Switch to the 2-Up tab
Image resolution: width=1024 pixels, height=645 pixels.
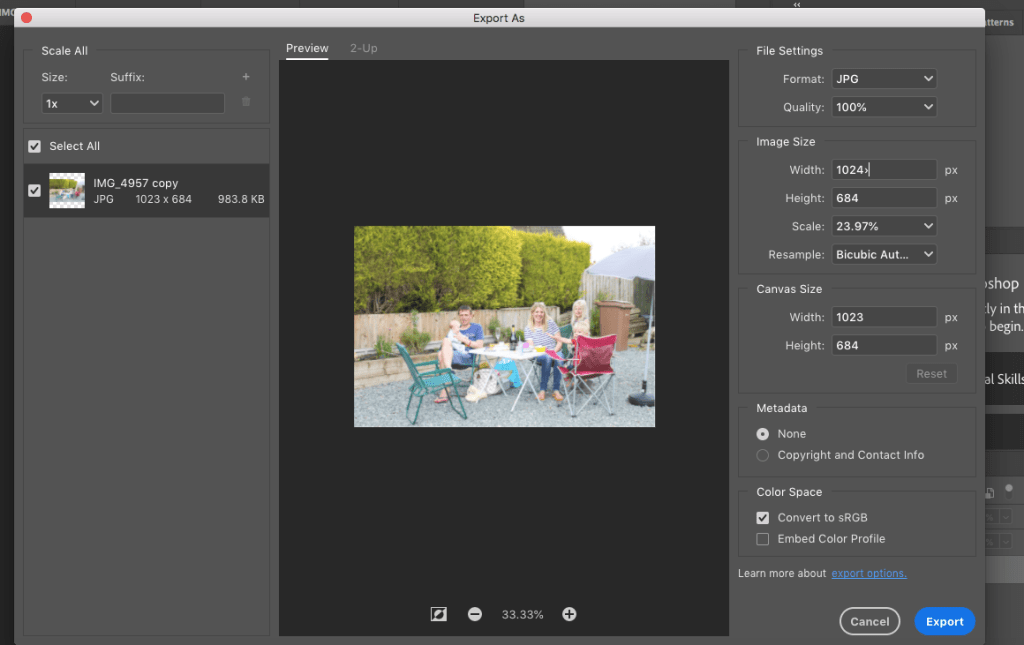[x=363, y=48]
